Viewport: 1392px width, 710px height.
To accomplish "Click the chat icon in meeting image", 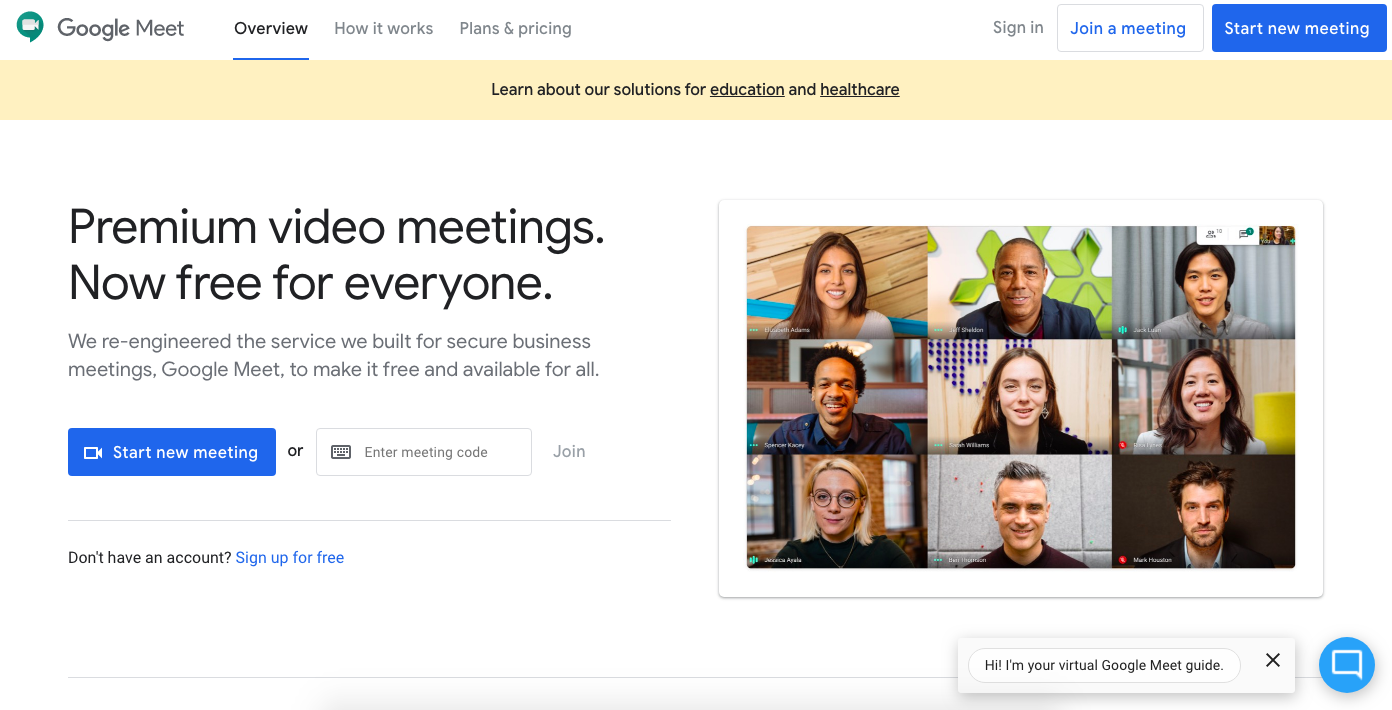I will coord(1245,233).
